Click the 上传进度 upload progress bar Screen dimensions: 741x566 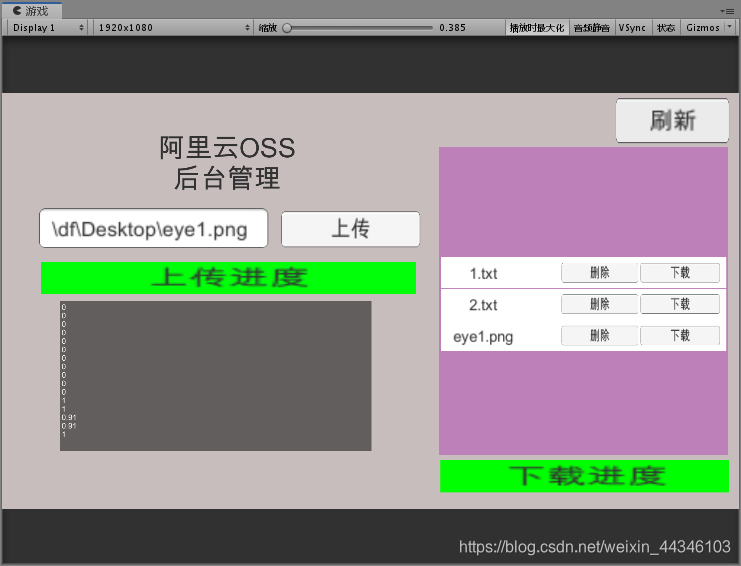tap(228, 278)
